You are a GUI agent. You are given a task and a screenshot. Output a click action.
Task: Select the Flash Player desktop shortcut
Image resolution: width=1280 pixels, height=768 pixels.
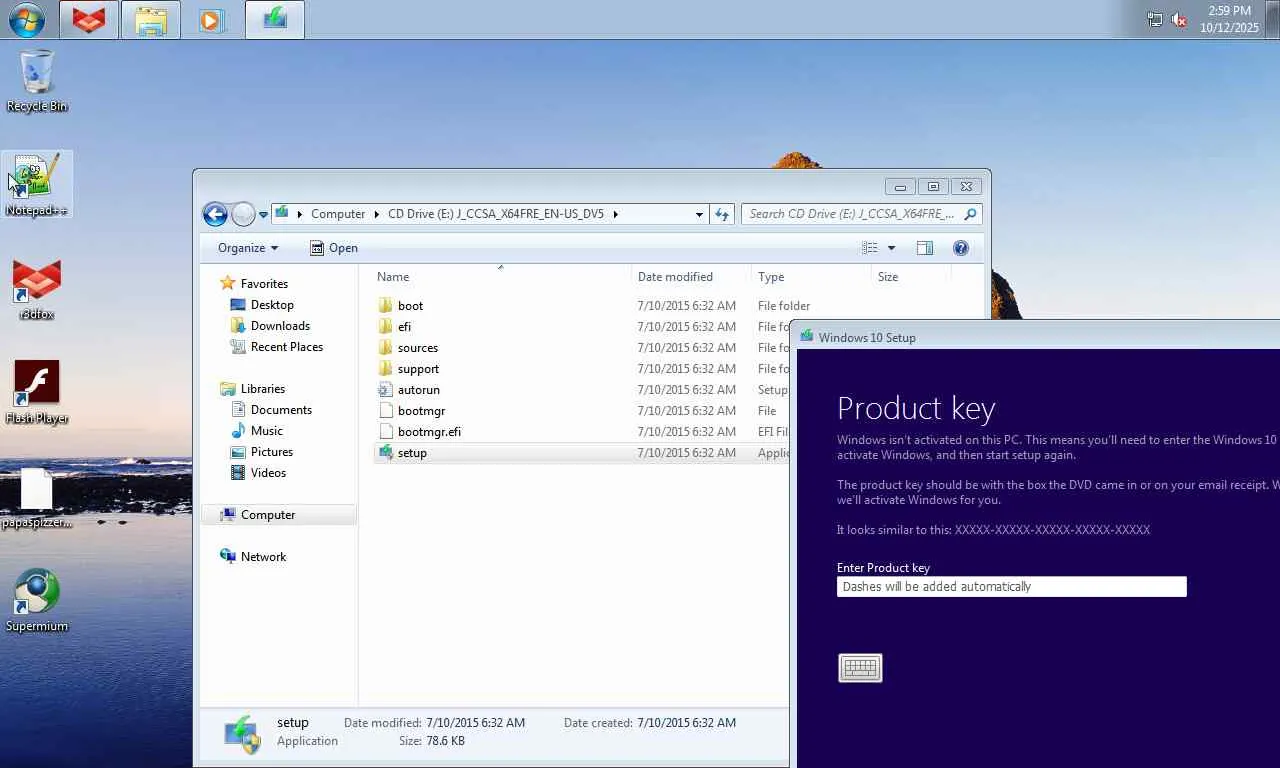point(37,393)
